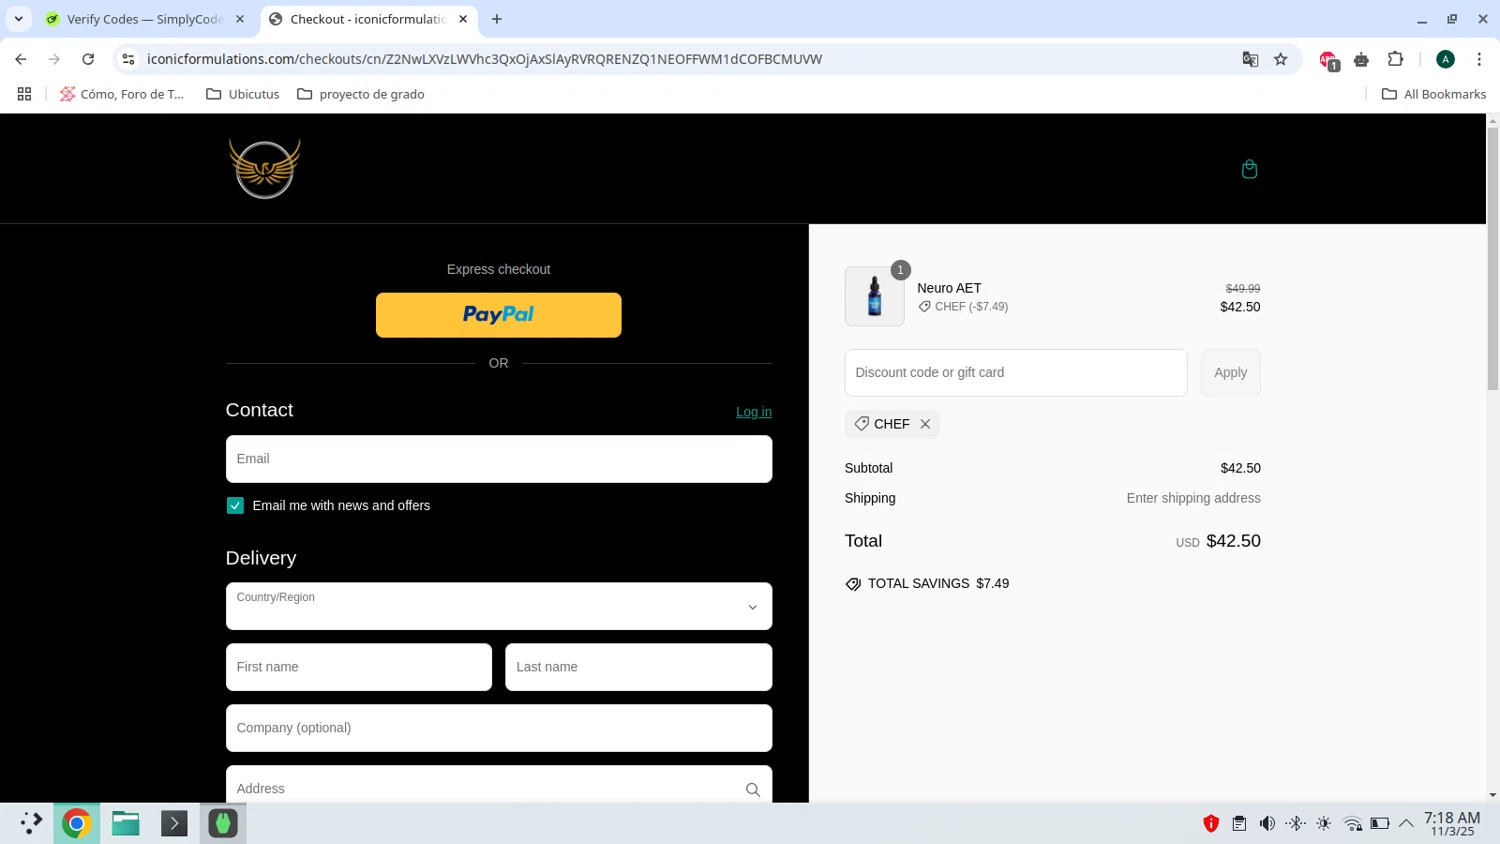Click the Enter shipping address text

click(1193, 498)
